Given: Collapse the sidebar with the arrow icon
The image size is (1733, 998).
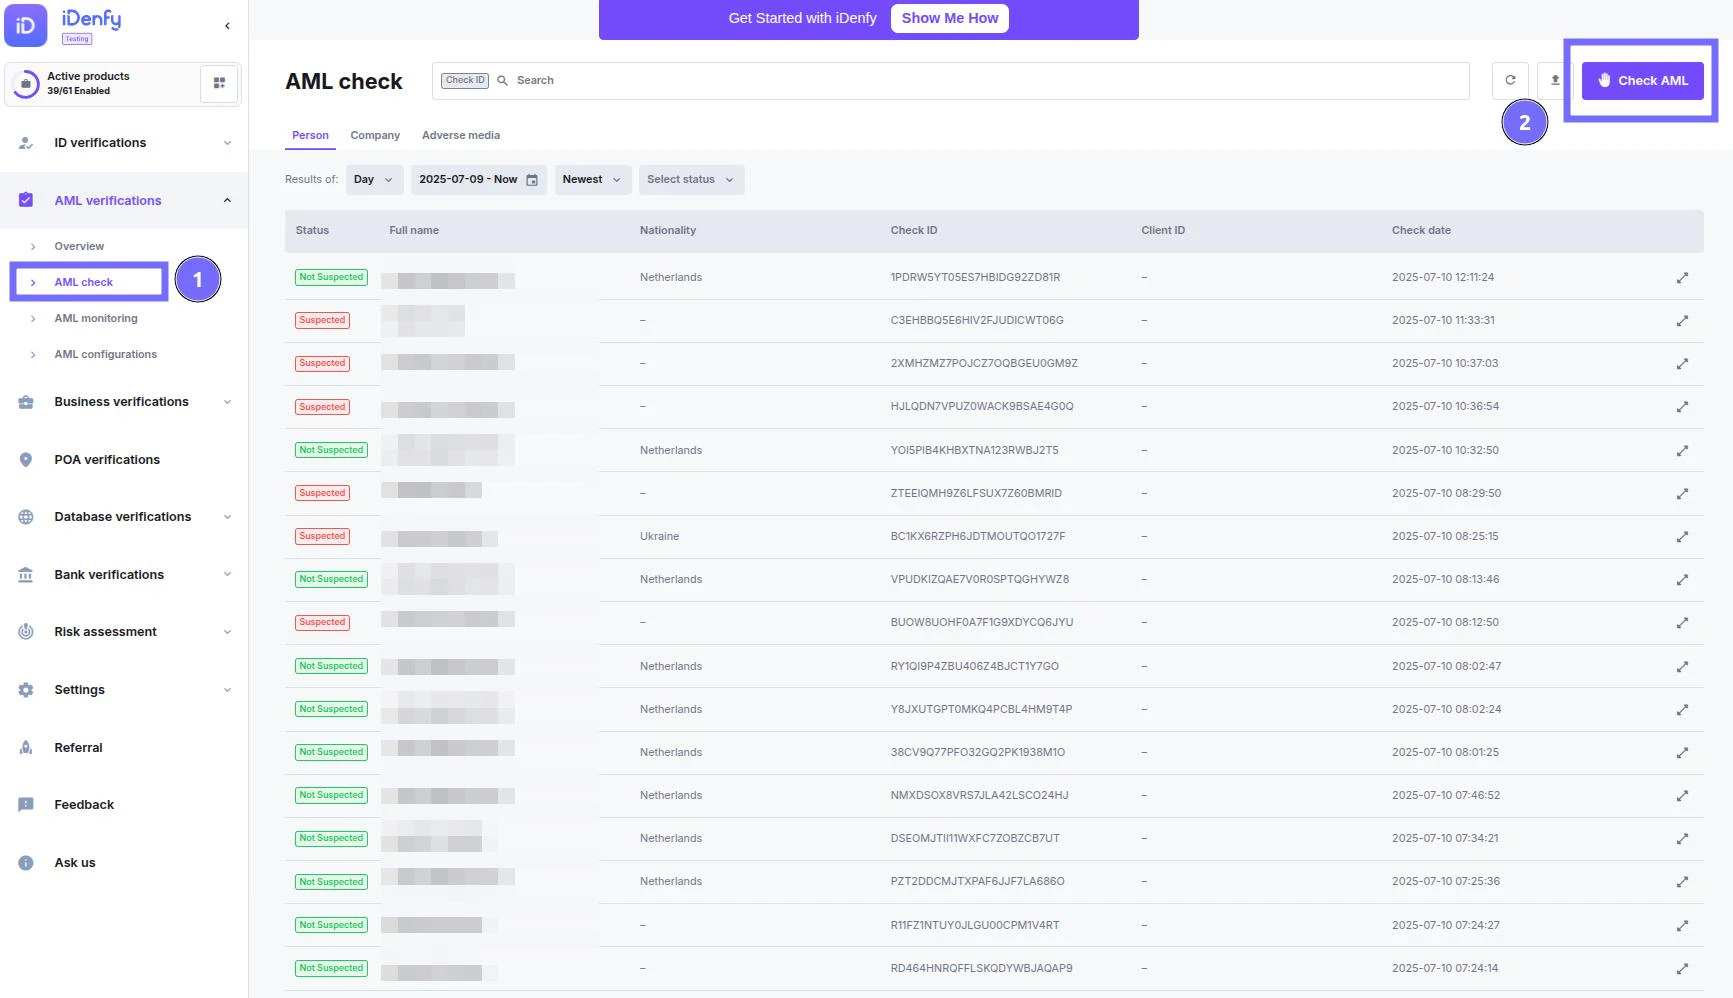Looking at the screenshot, I should click(227, 26).
